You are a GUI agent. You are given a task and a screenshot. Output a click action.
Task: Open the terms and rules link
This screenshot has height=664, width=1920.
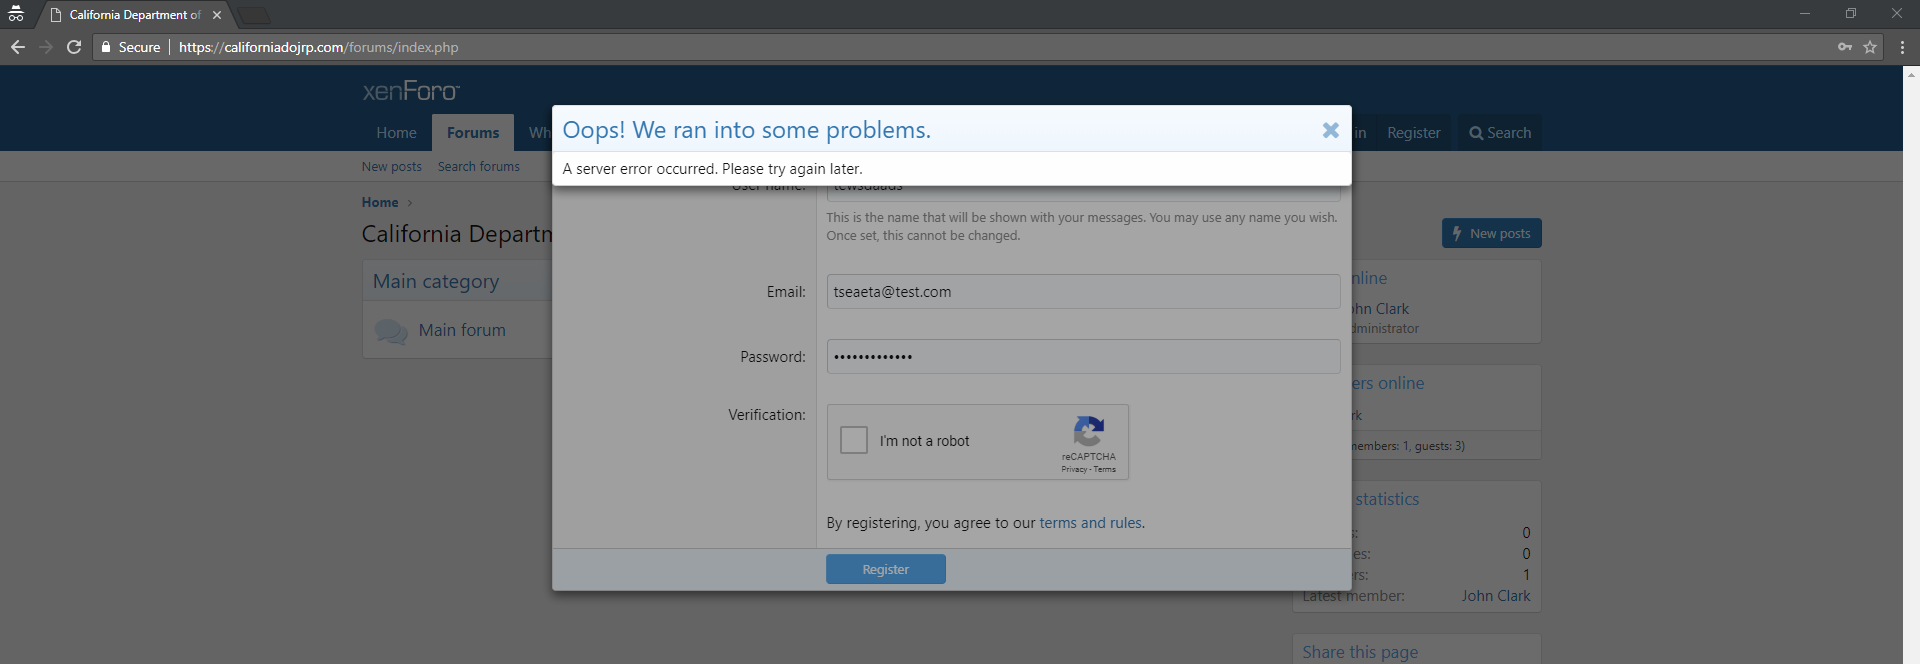click(x=1090, y=523)
